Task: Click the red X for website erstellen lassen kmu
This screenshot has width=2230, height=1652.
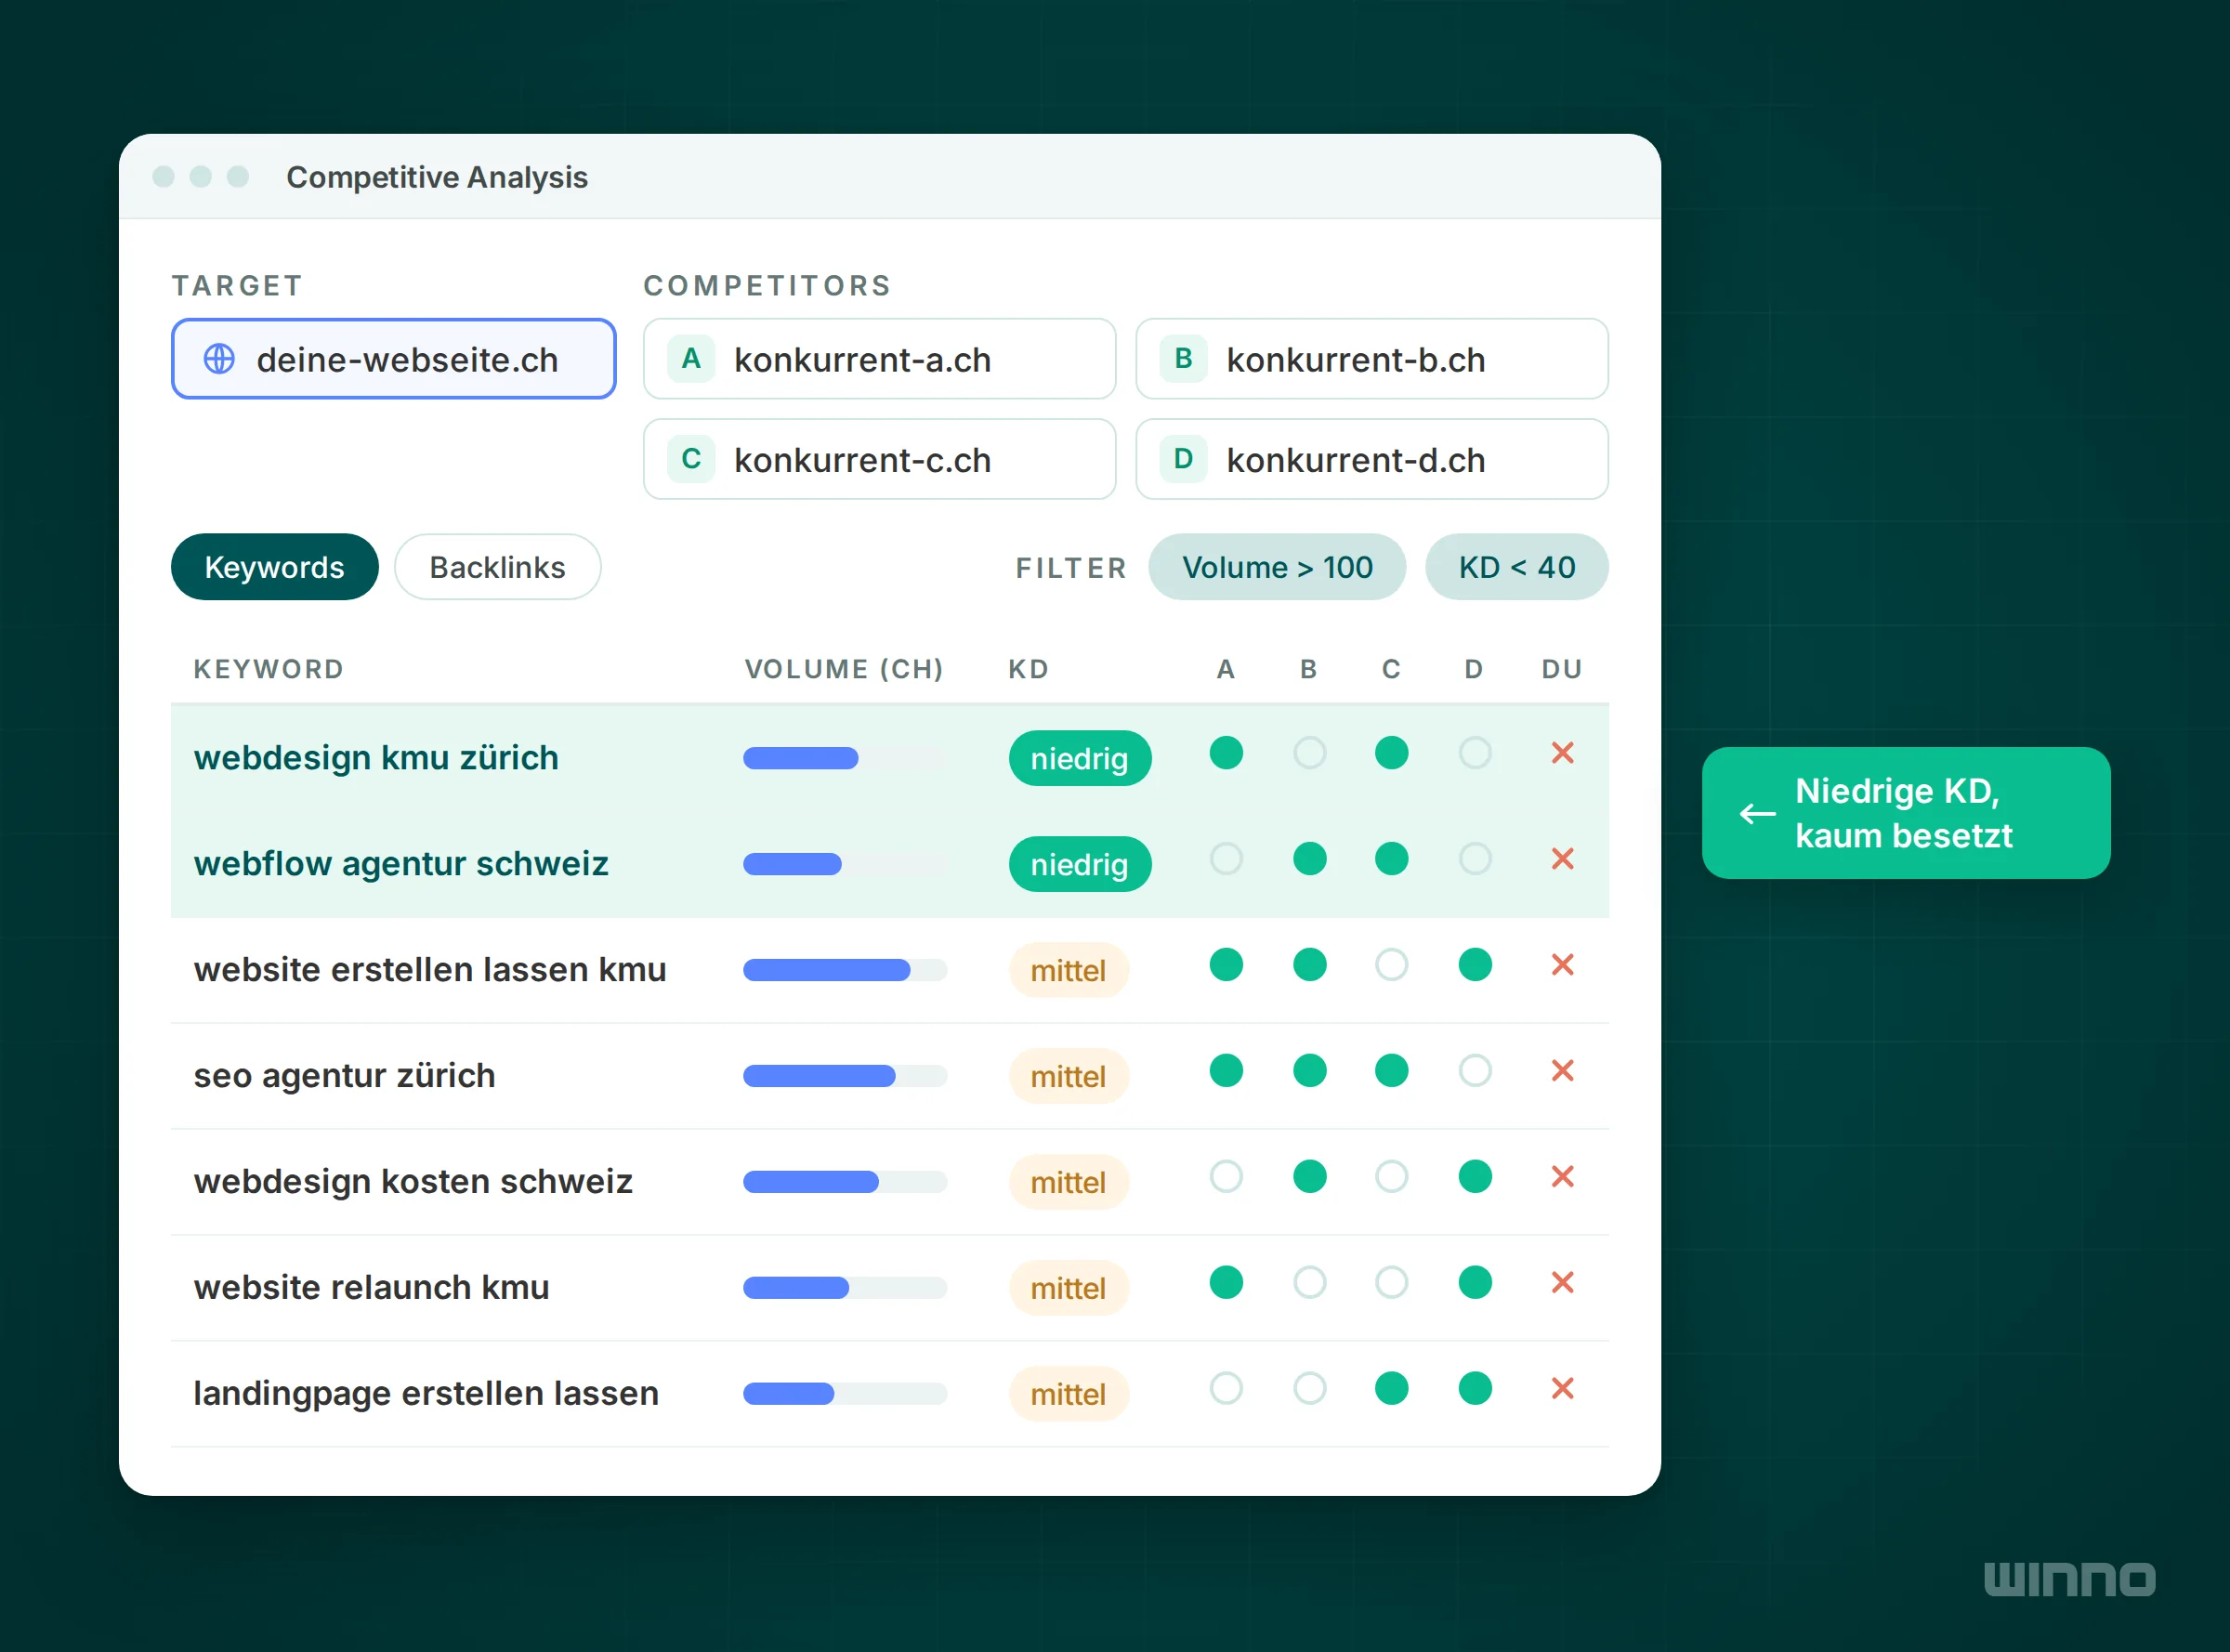Action: point(1562,965)
